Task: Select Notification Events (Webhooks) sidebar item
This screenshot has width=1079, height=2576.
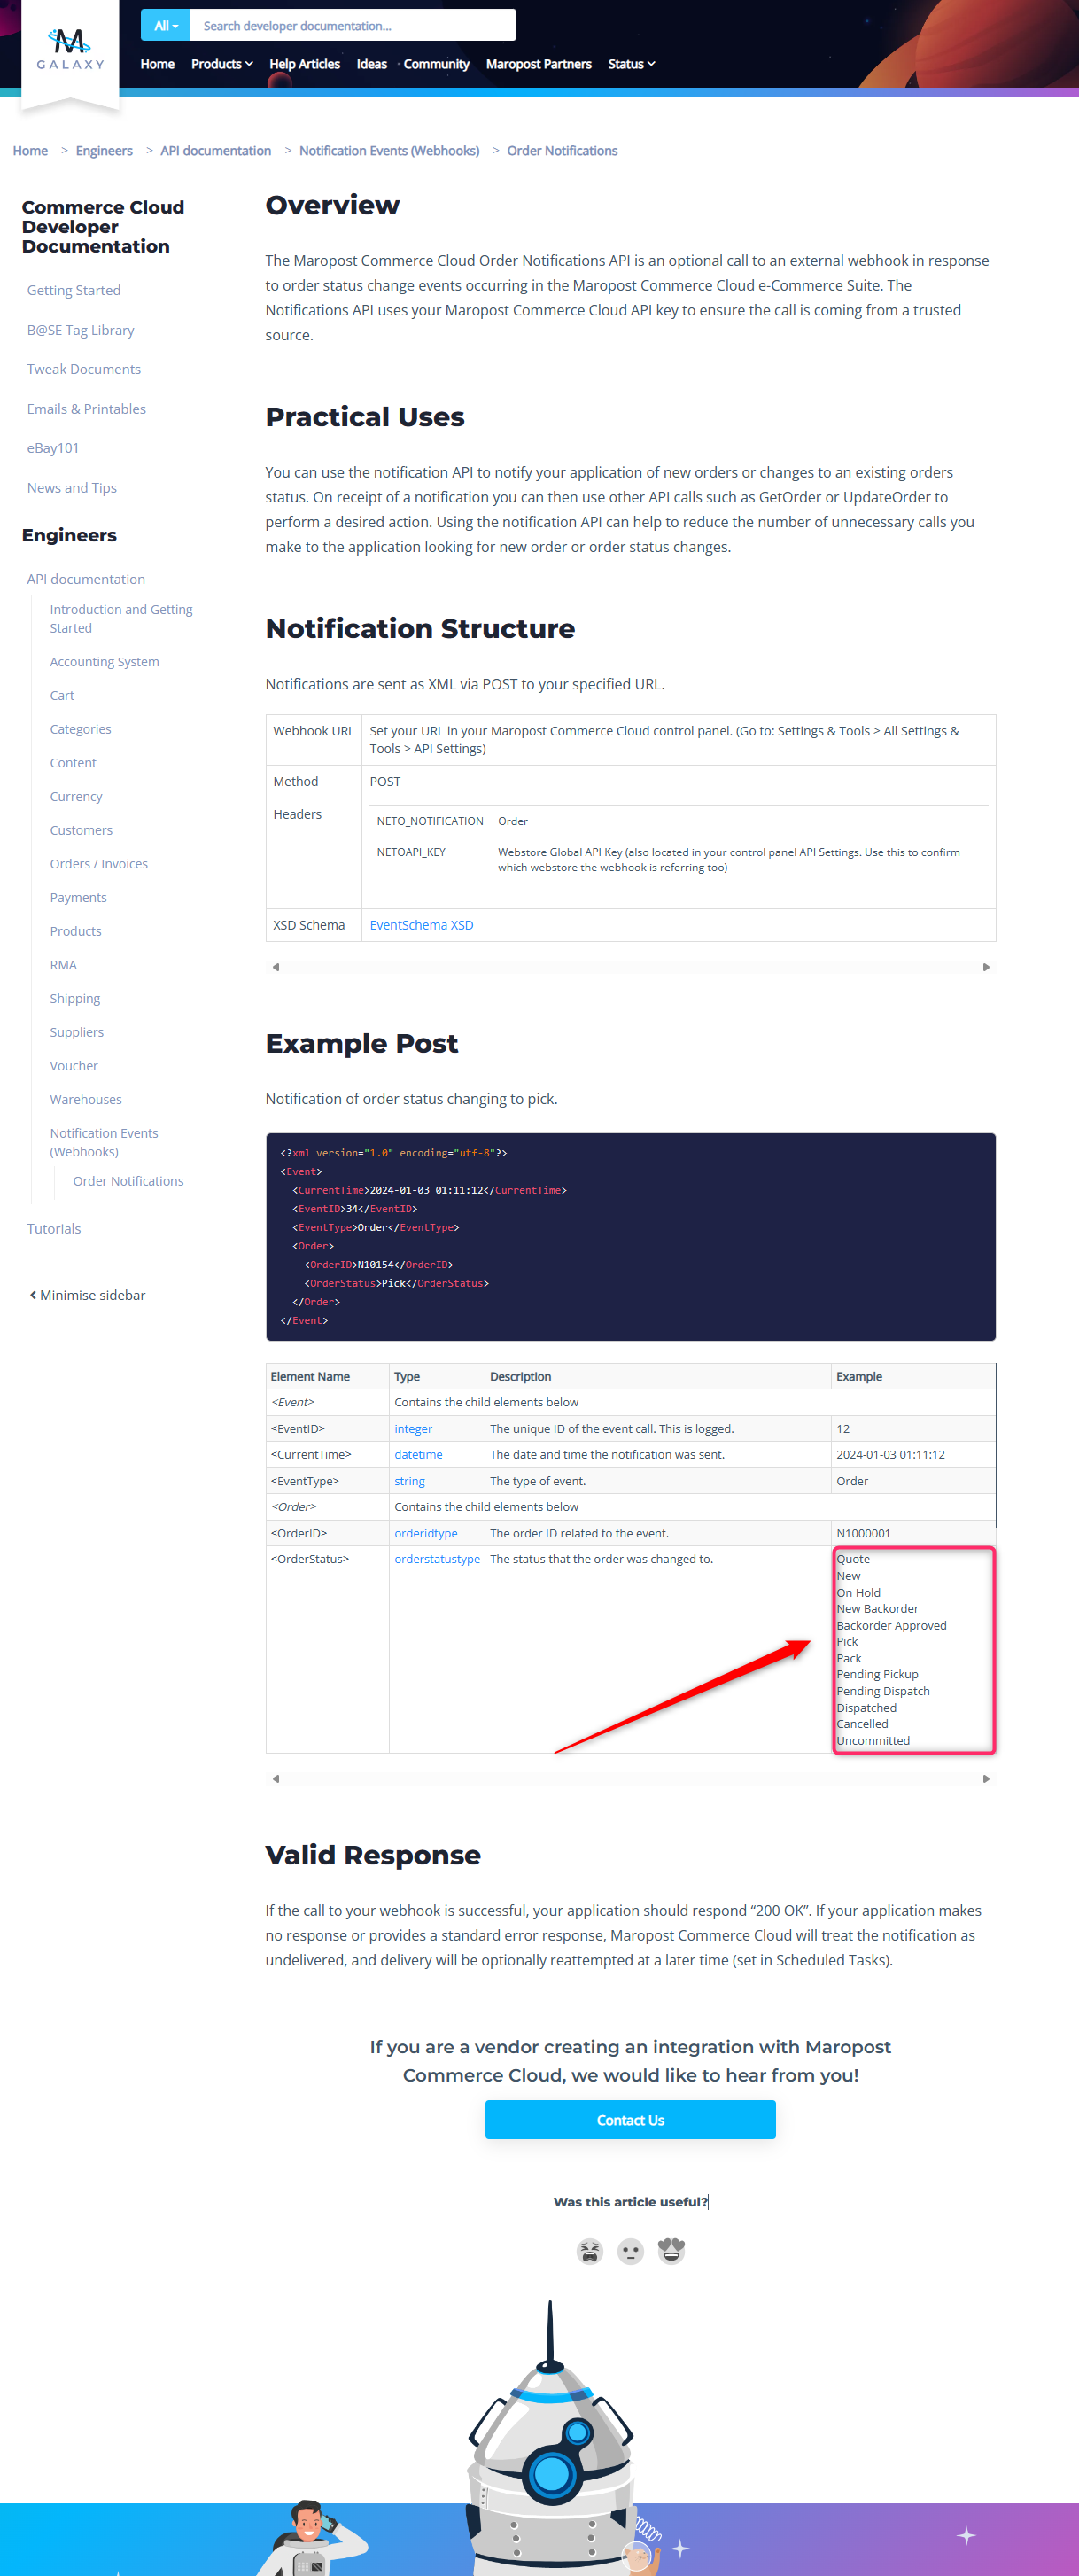Action: [x=104, y=1142]
